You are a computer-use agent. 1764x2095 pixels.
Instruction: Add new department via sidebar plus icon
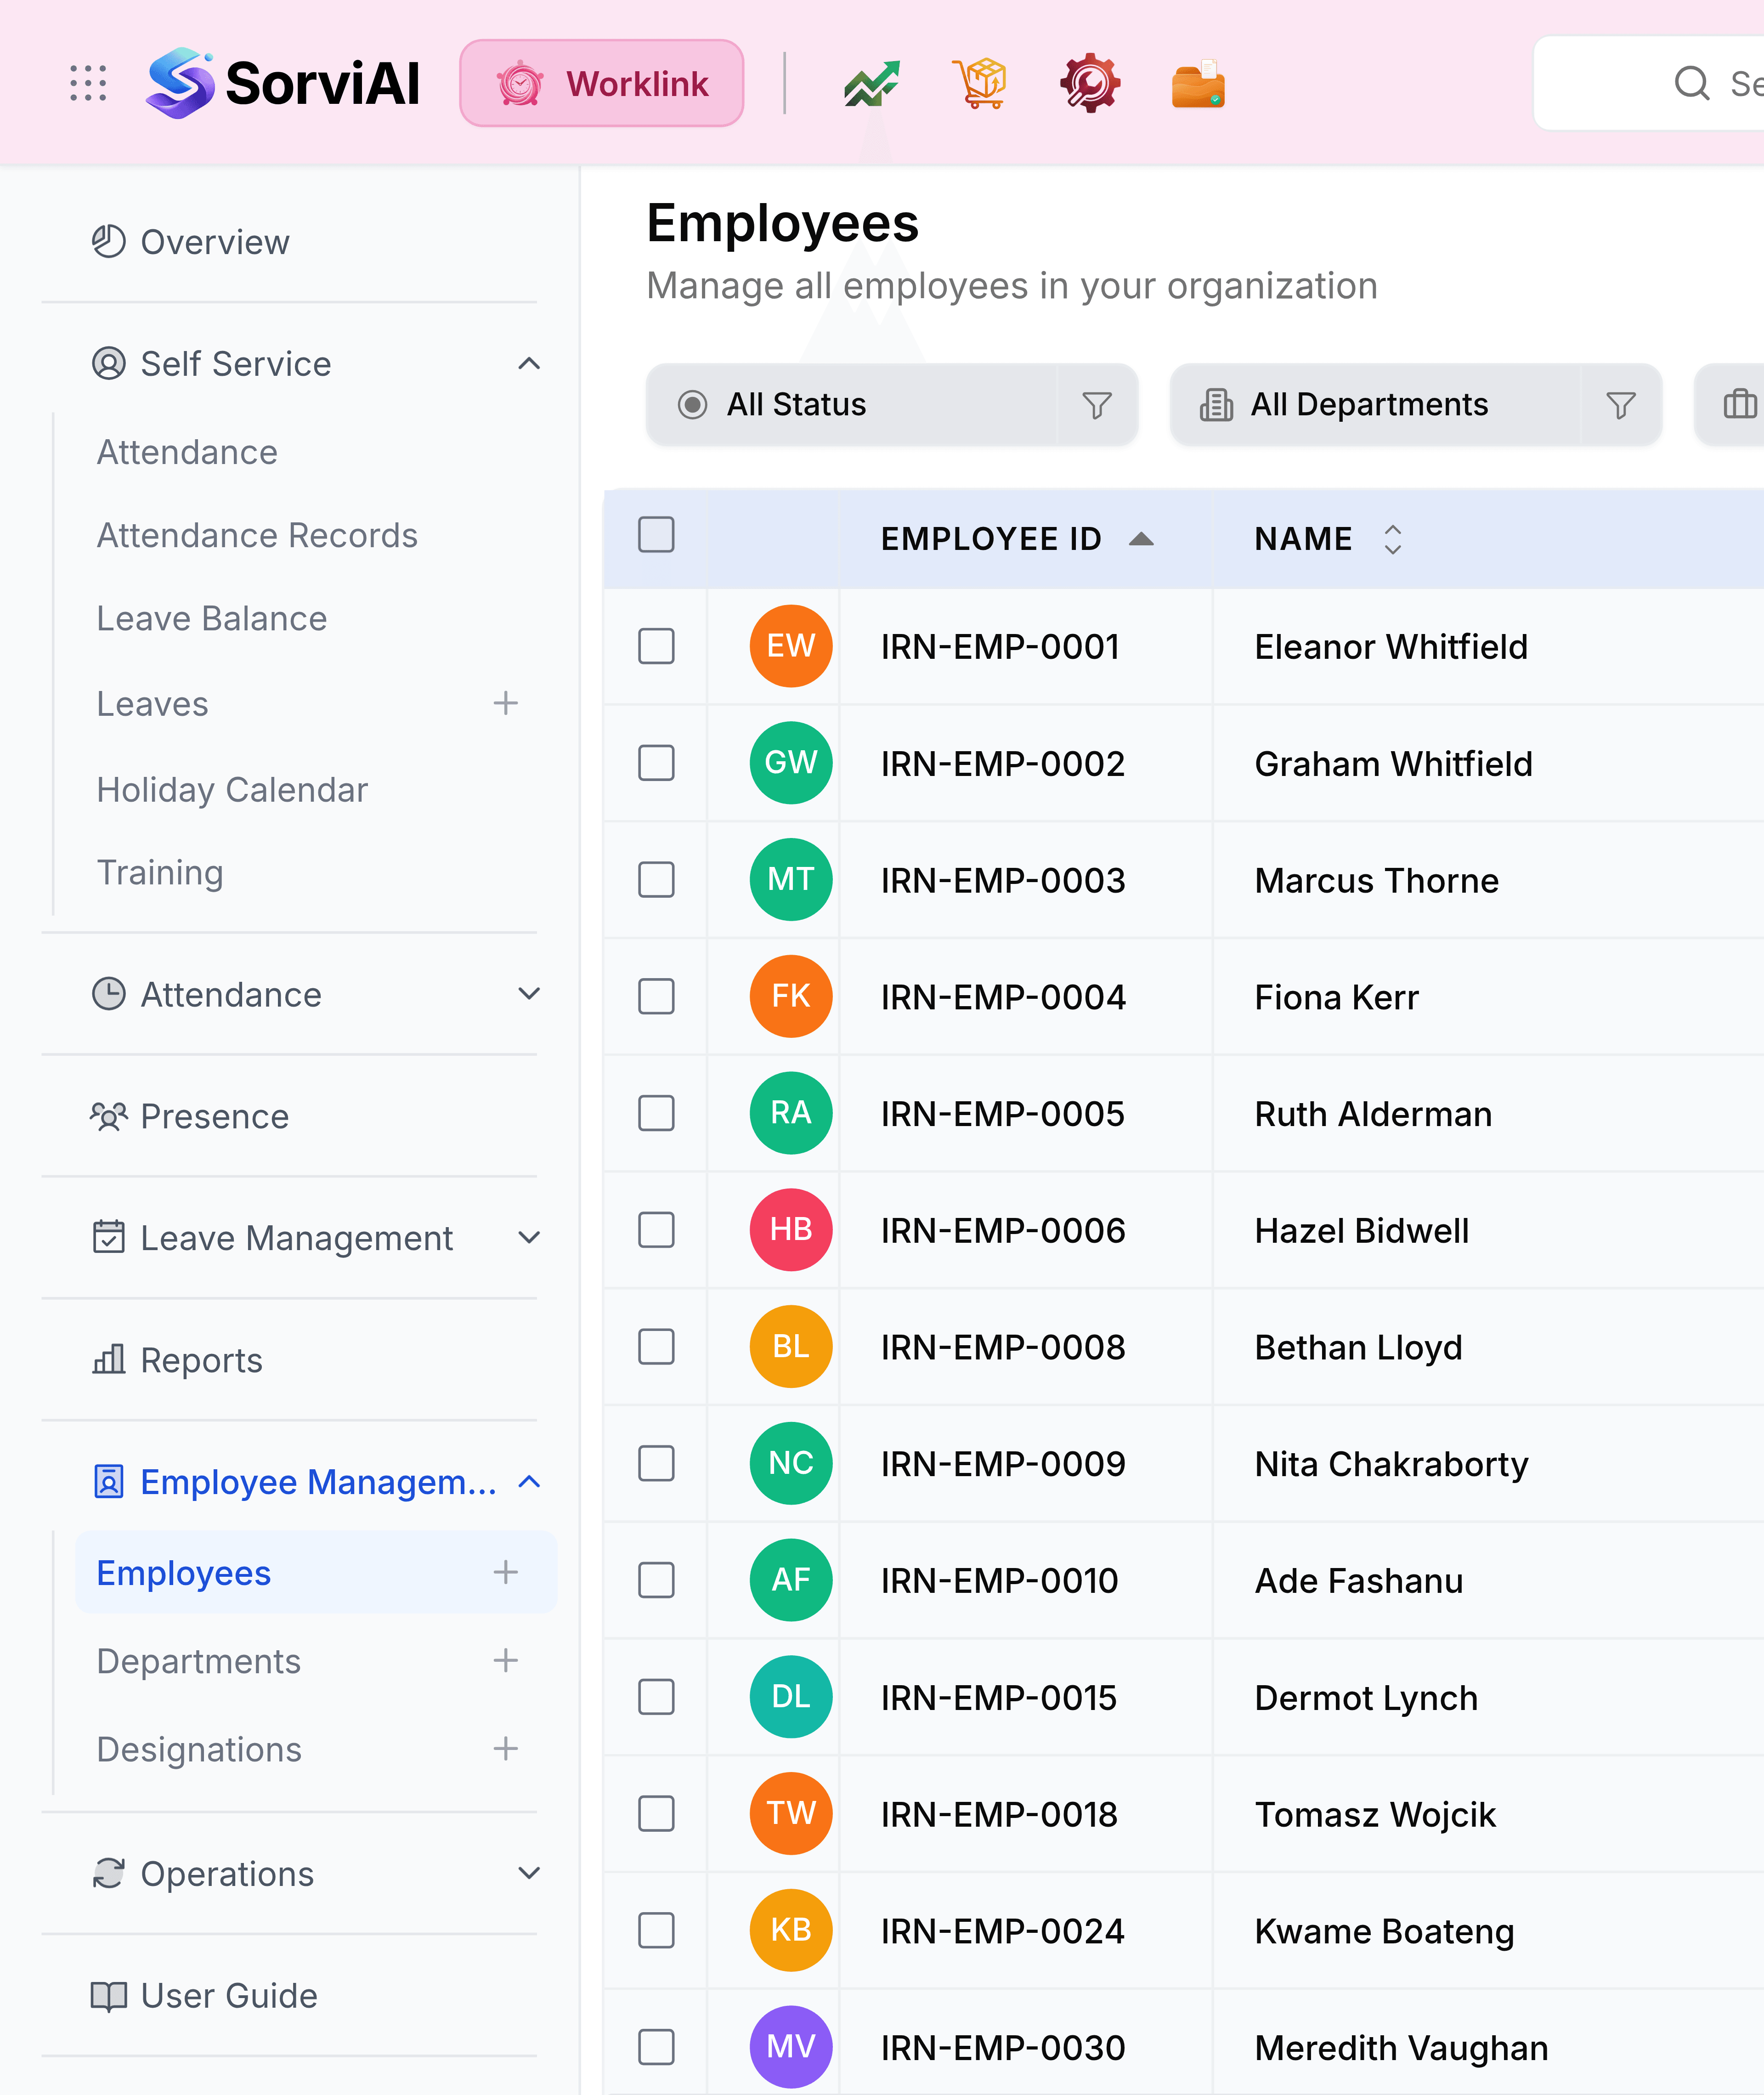pos(506,1661)
